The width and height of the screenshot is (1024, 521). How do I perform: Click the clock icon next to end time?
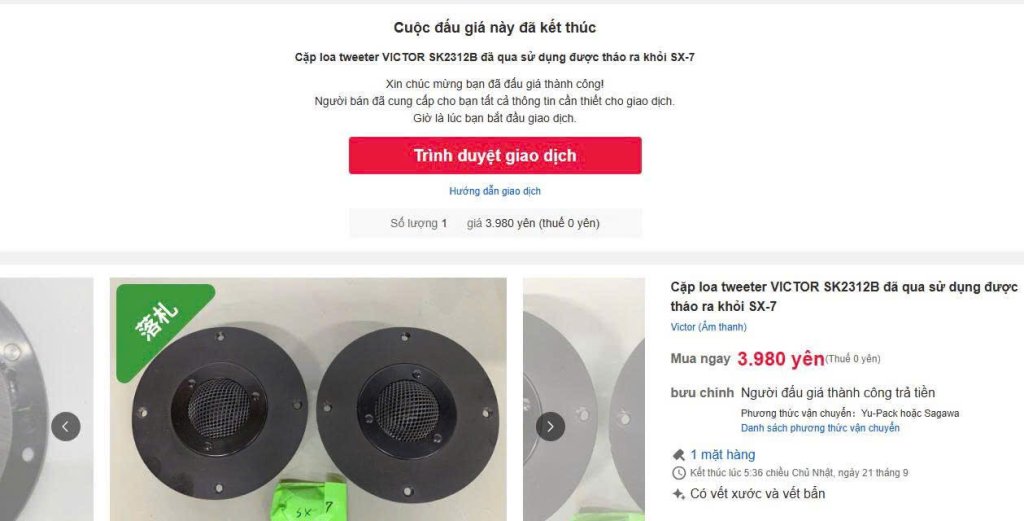point(679,473)
